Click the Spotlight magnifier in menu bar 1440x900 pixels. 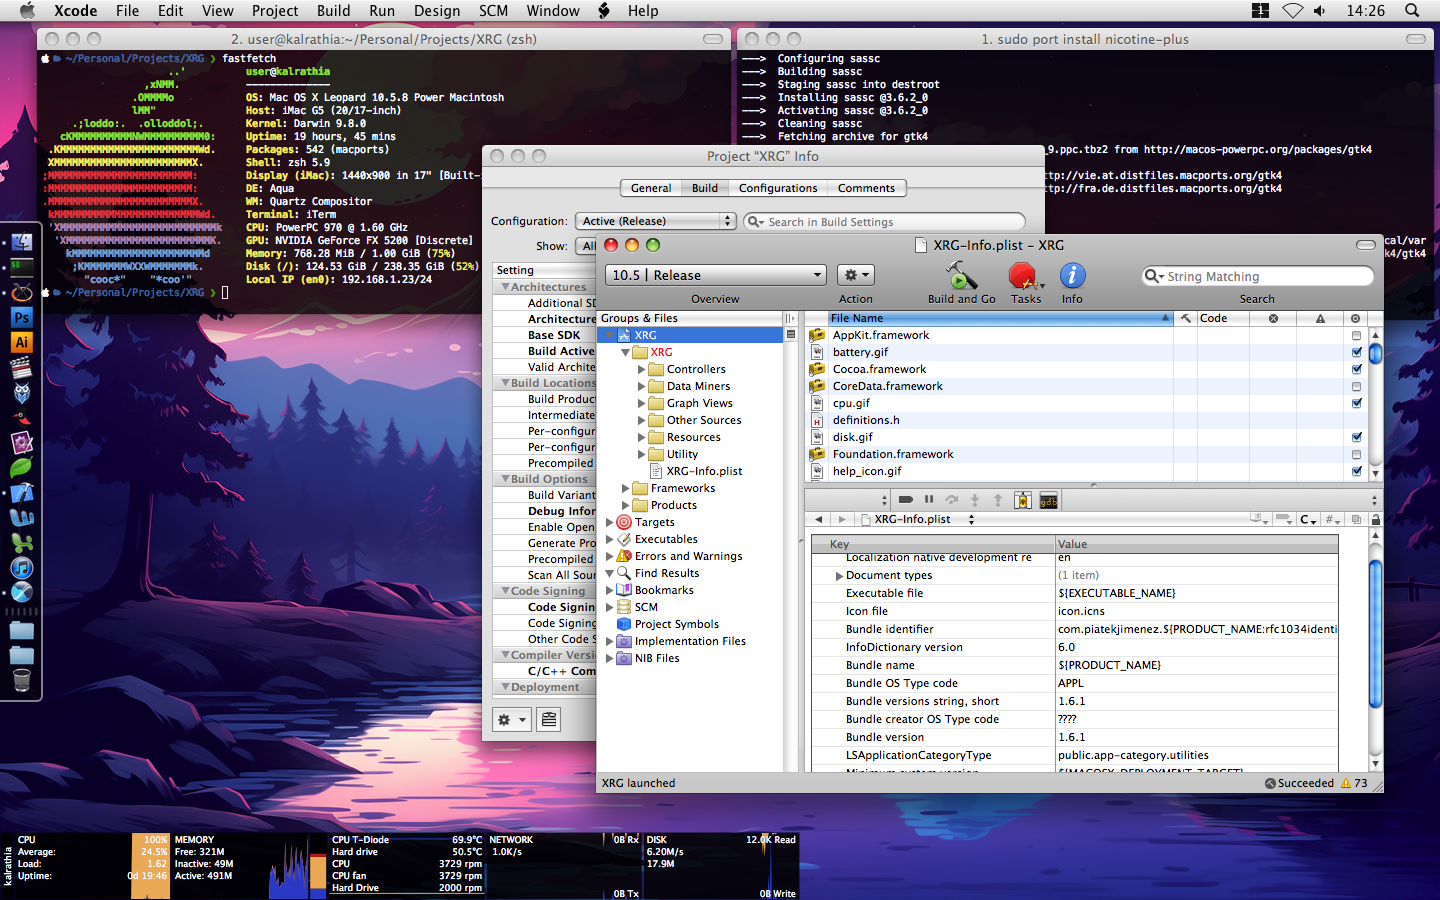[1412, 11]
